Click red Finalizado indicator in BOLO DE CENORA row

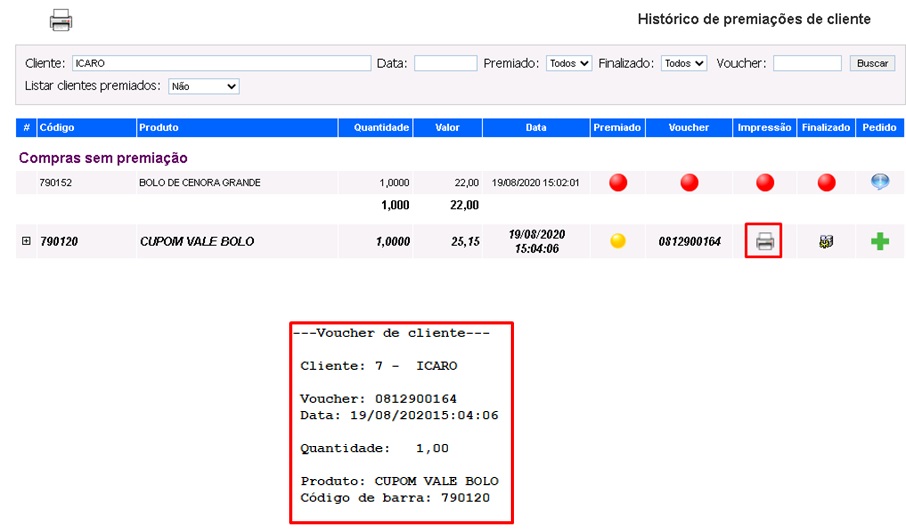pyautogui.click(x=826, y=182)
